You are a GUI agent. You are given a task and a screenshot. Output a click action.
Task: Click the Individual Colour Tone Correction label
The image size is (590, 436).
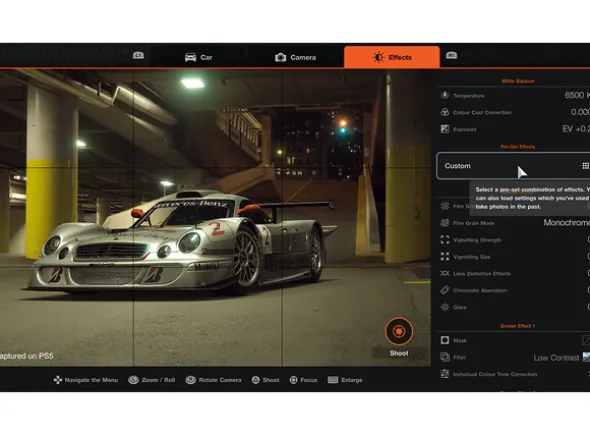click(x=495, y=374)
